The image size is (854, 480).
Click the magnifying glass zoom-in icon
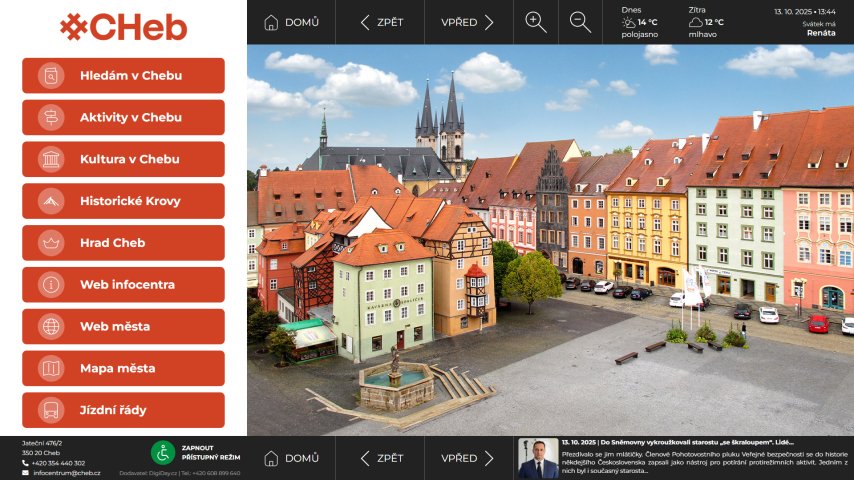point(536,22)
